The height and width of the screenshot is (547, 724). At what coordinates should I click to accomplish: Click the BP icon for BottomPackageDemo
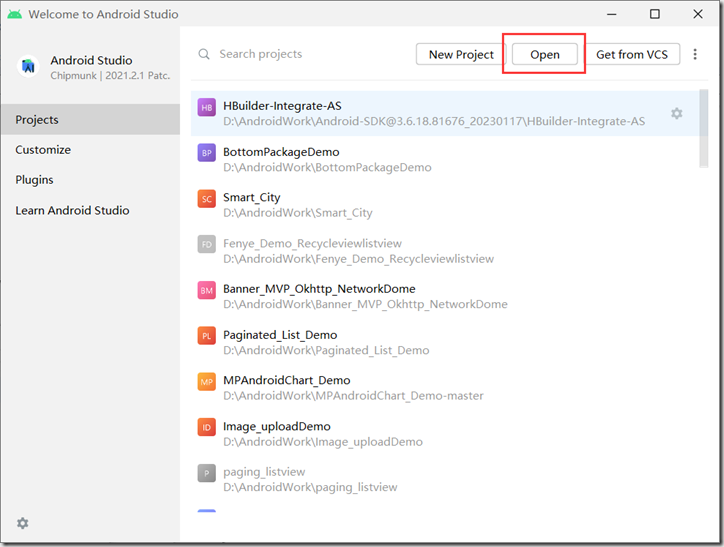point(206,153)
